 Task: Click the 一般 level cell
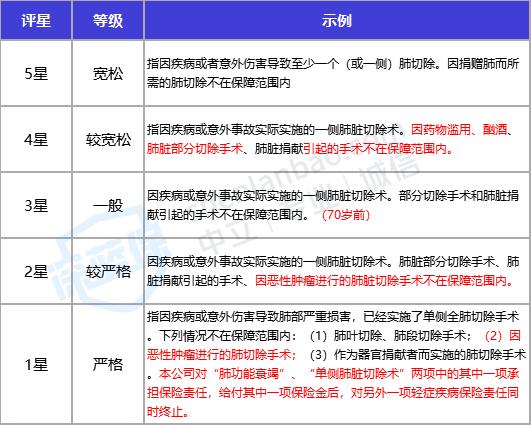(x=108, y=206)
